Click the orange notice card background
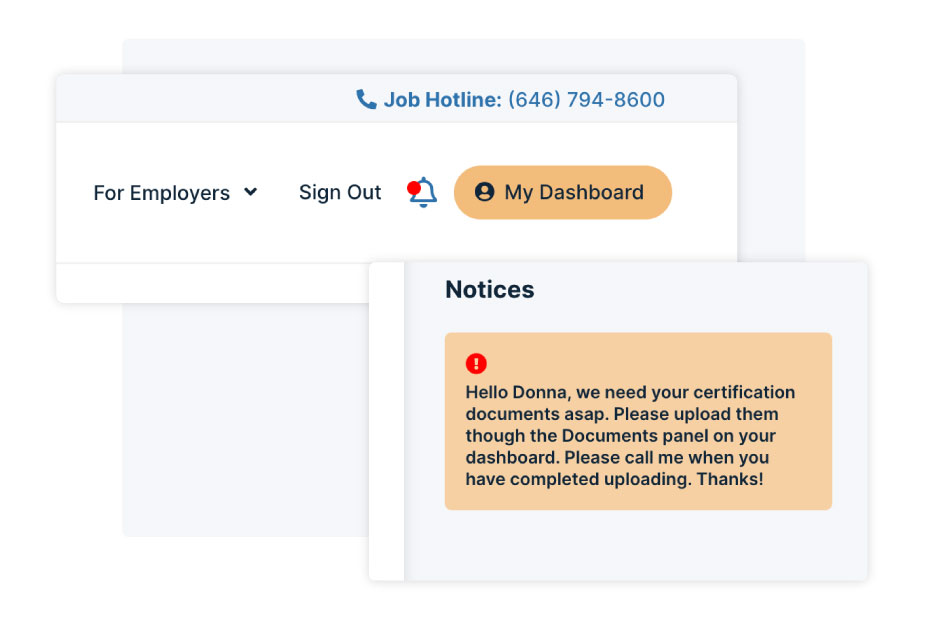 point(638,421)
